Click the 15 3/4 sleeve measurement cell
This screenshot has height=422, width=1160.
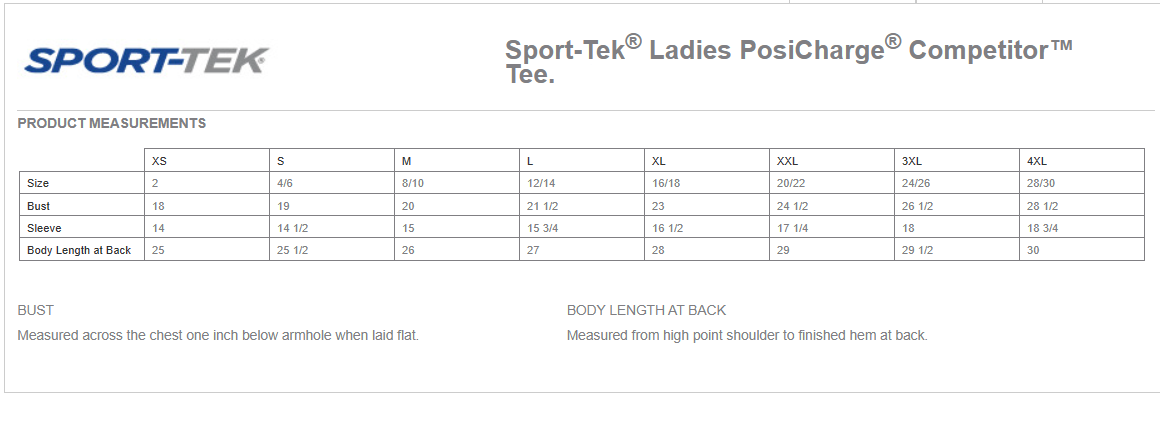pyautogui.click(x=543, y=228)
